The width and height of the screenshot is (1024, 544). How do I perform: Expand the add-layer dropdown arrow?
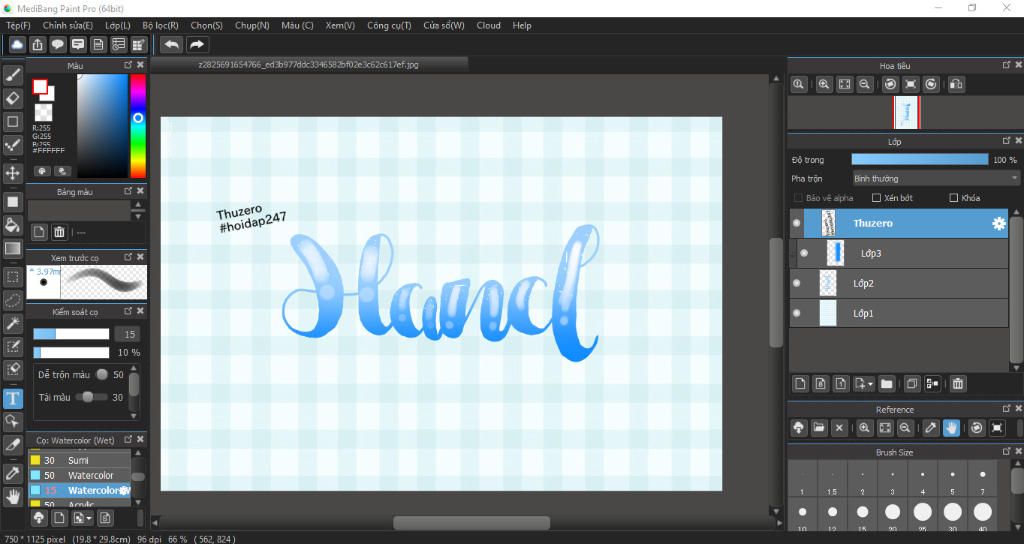tap(871, 384)
